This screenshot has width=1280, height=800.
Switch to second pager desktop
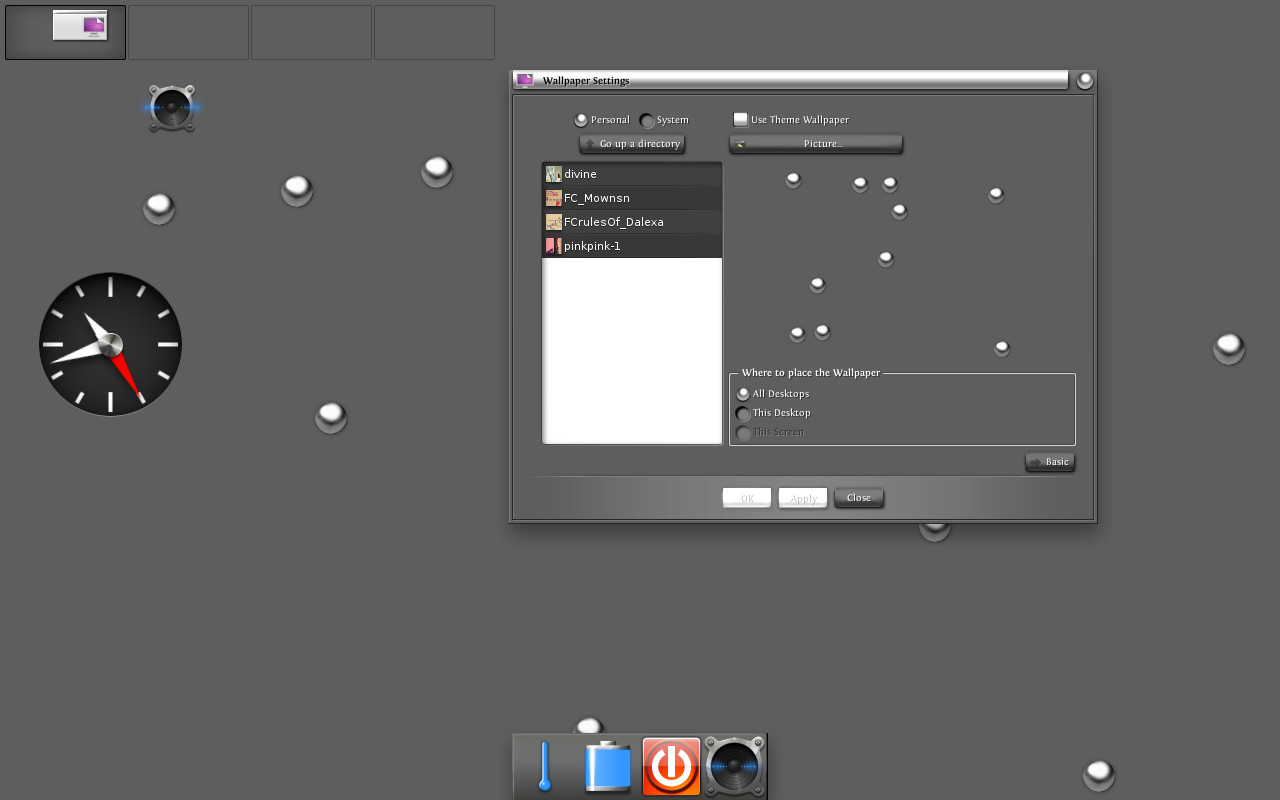pyautogui.click(x=188, y=32)
